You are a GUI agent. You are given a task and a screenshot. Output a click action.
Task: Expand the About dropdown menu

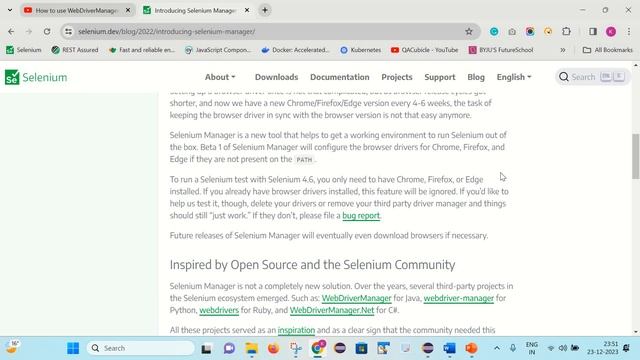(220, 77)
